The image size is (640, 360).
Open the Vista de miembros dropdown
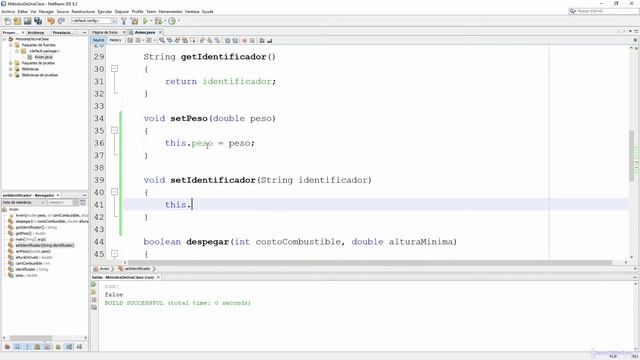point(23,202)
